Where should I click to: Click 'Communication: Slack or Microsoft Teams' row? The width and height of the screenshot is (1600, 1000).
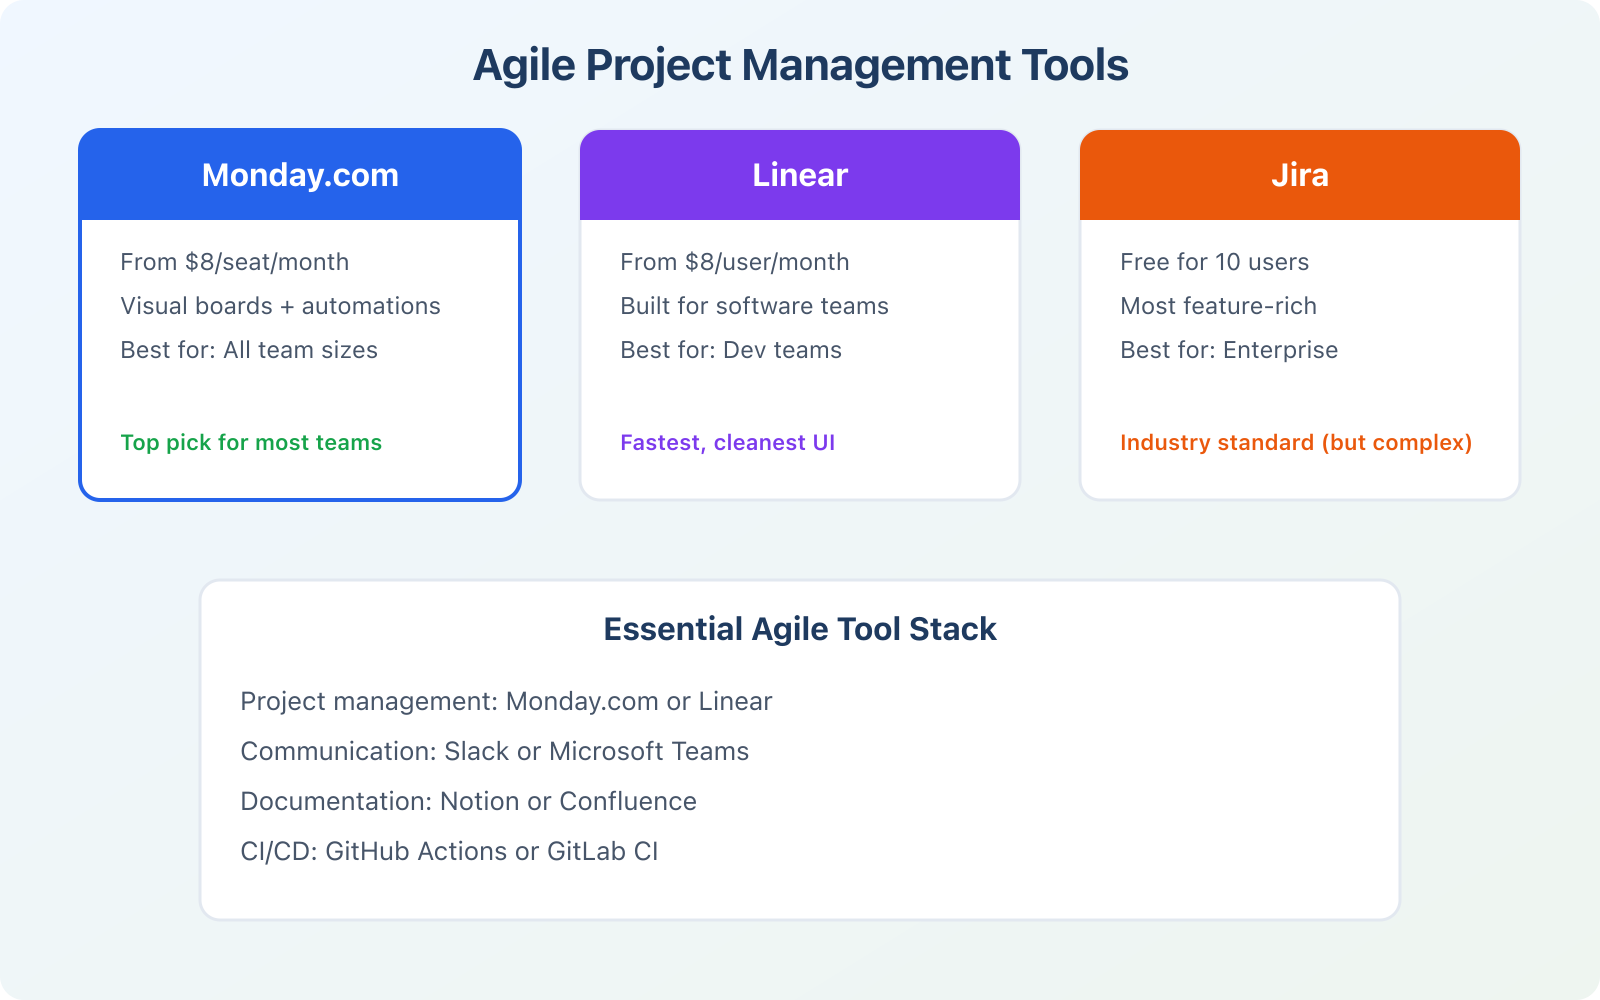click(494, 752)
